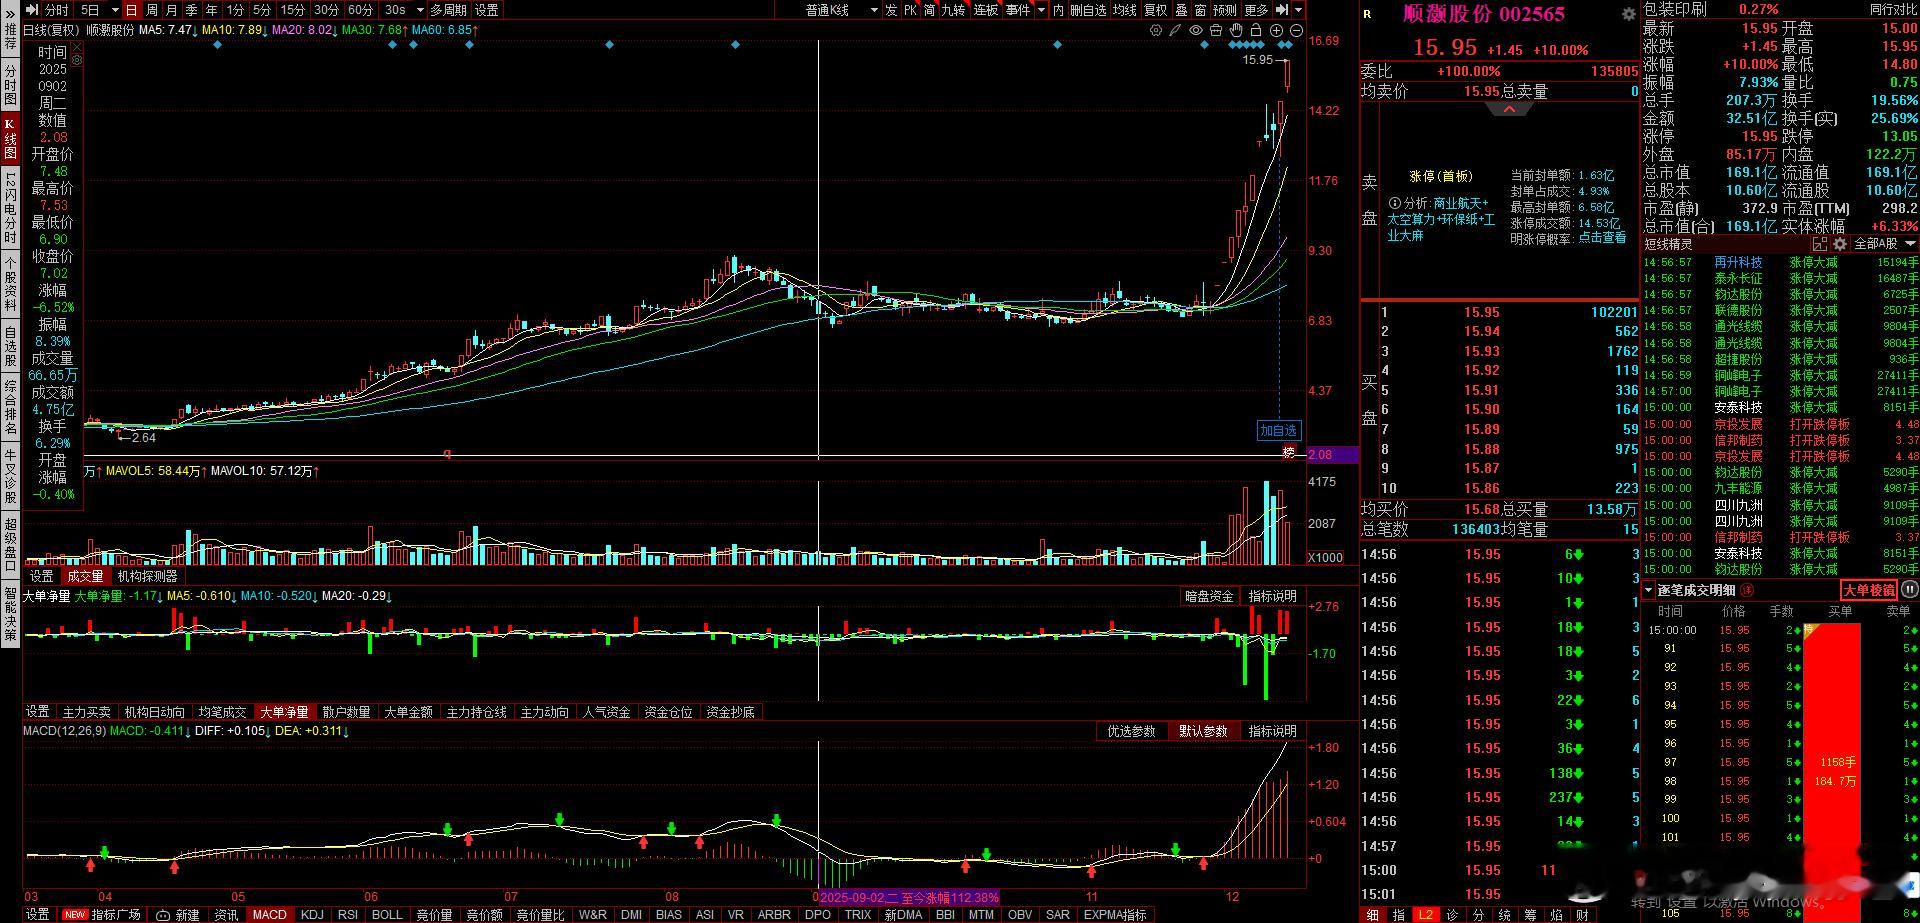Toggle the 均线 moving average display
Screen dimensions: 1920x923
point(1125,10)
